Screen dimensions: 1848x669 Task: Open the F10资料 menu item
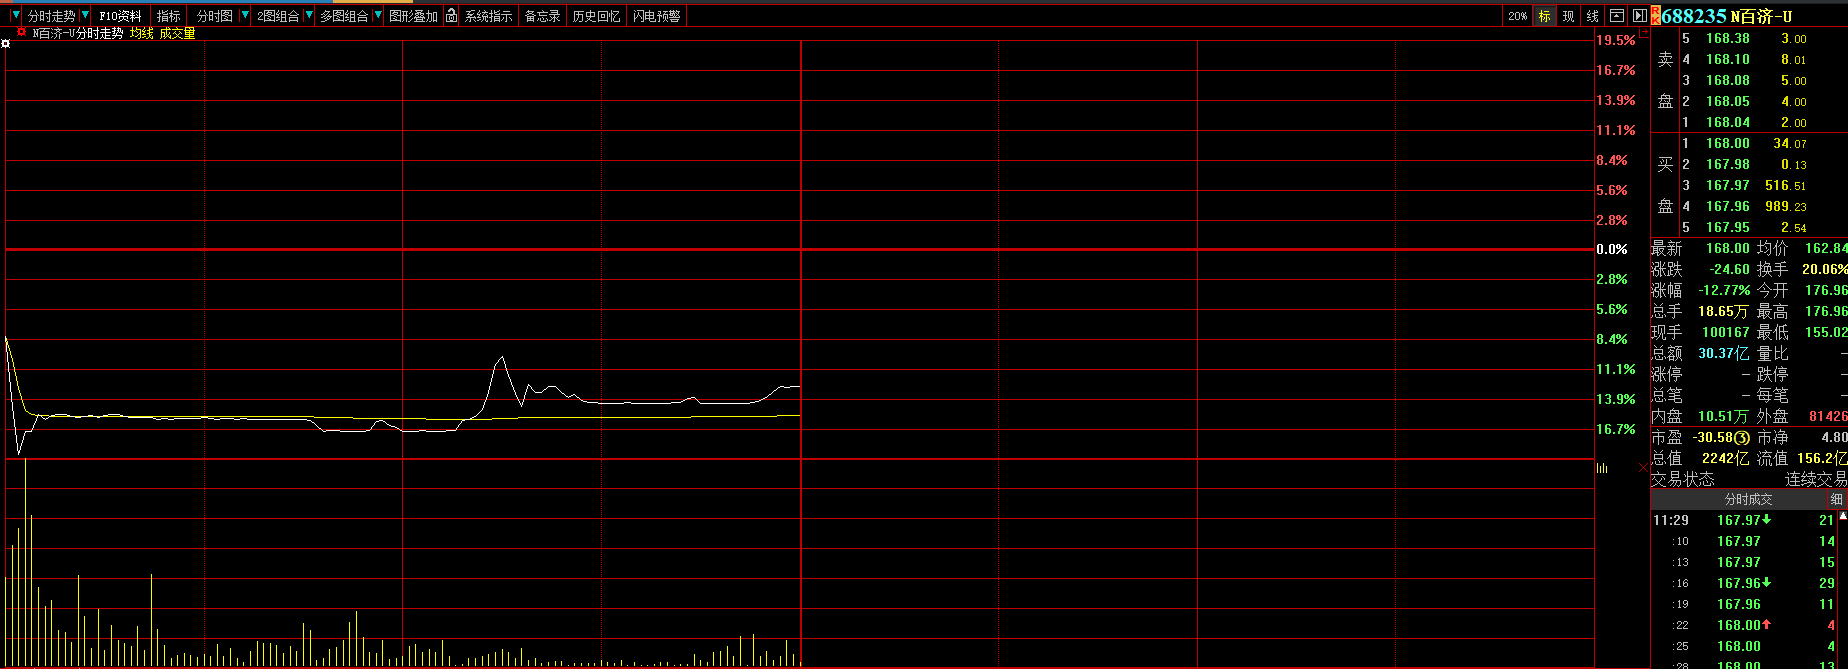click(120, 16)
